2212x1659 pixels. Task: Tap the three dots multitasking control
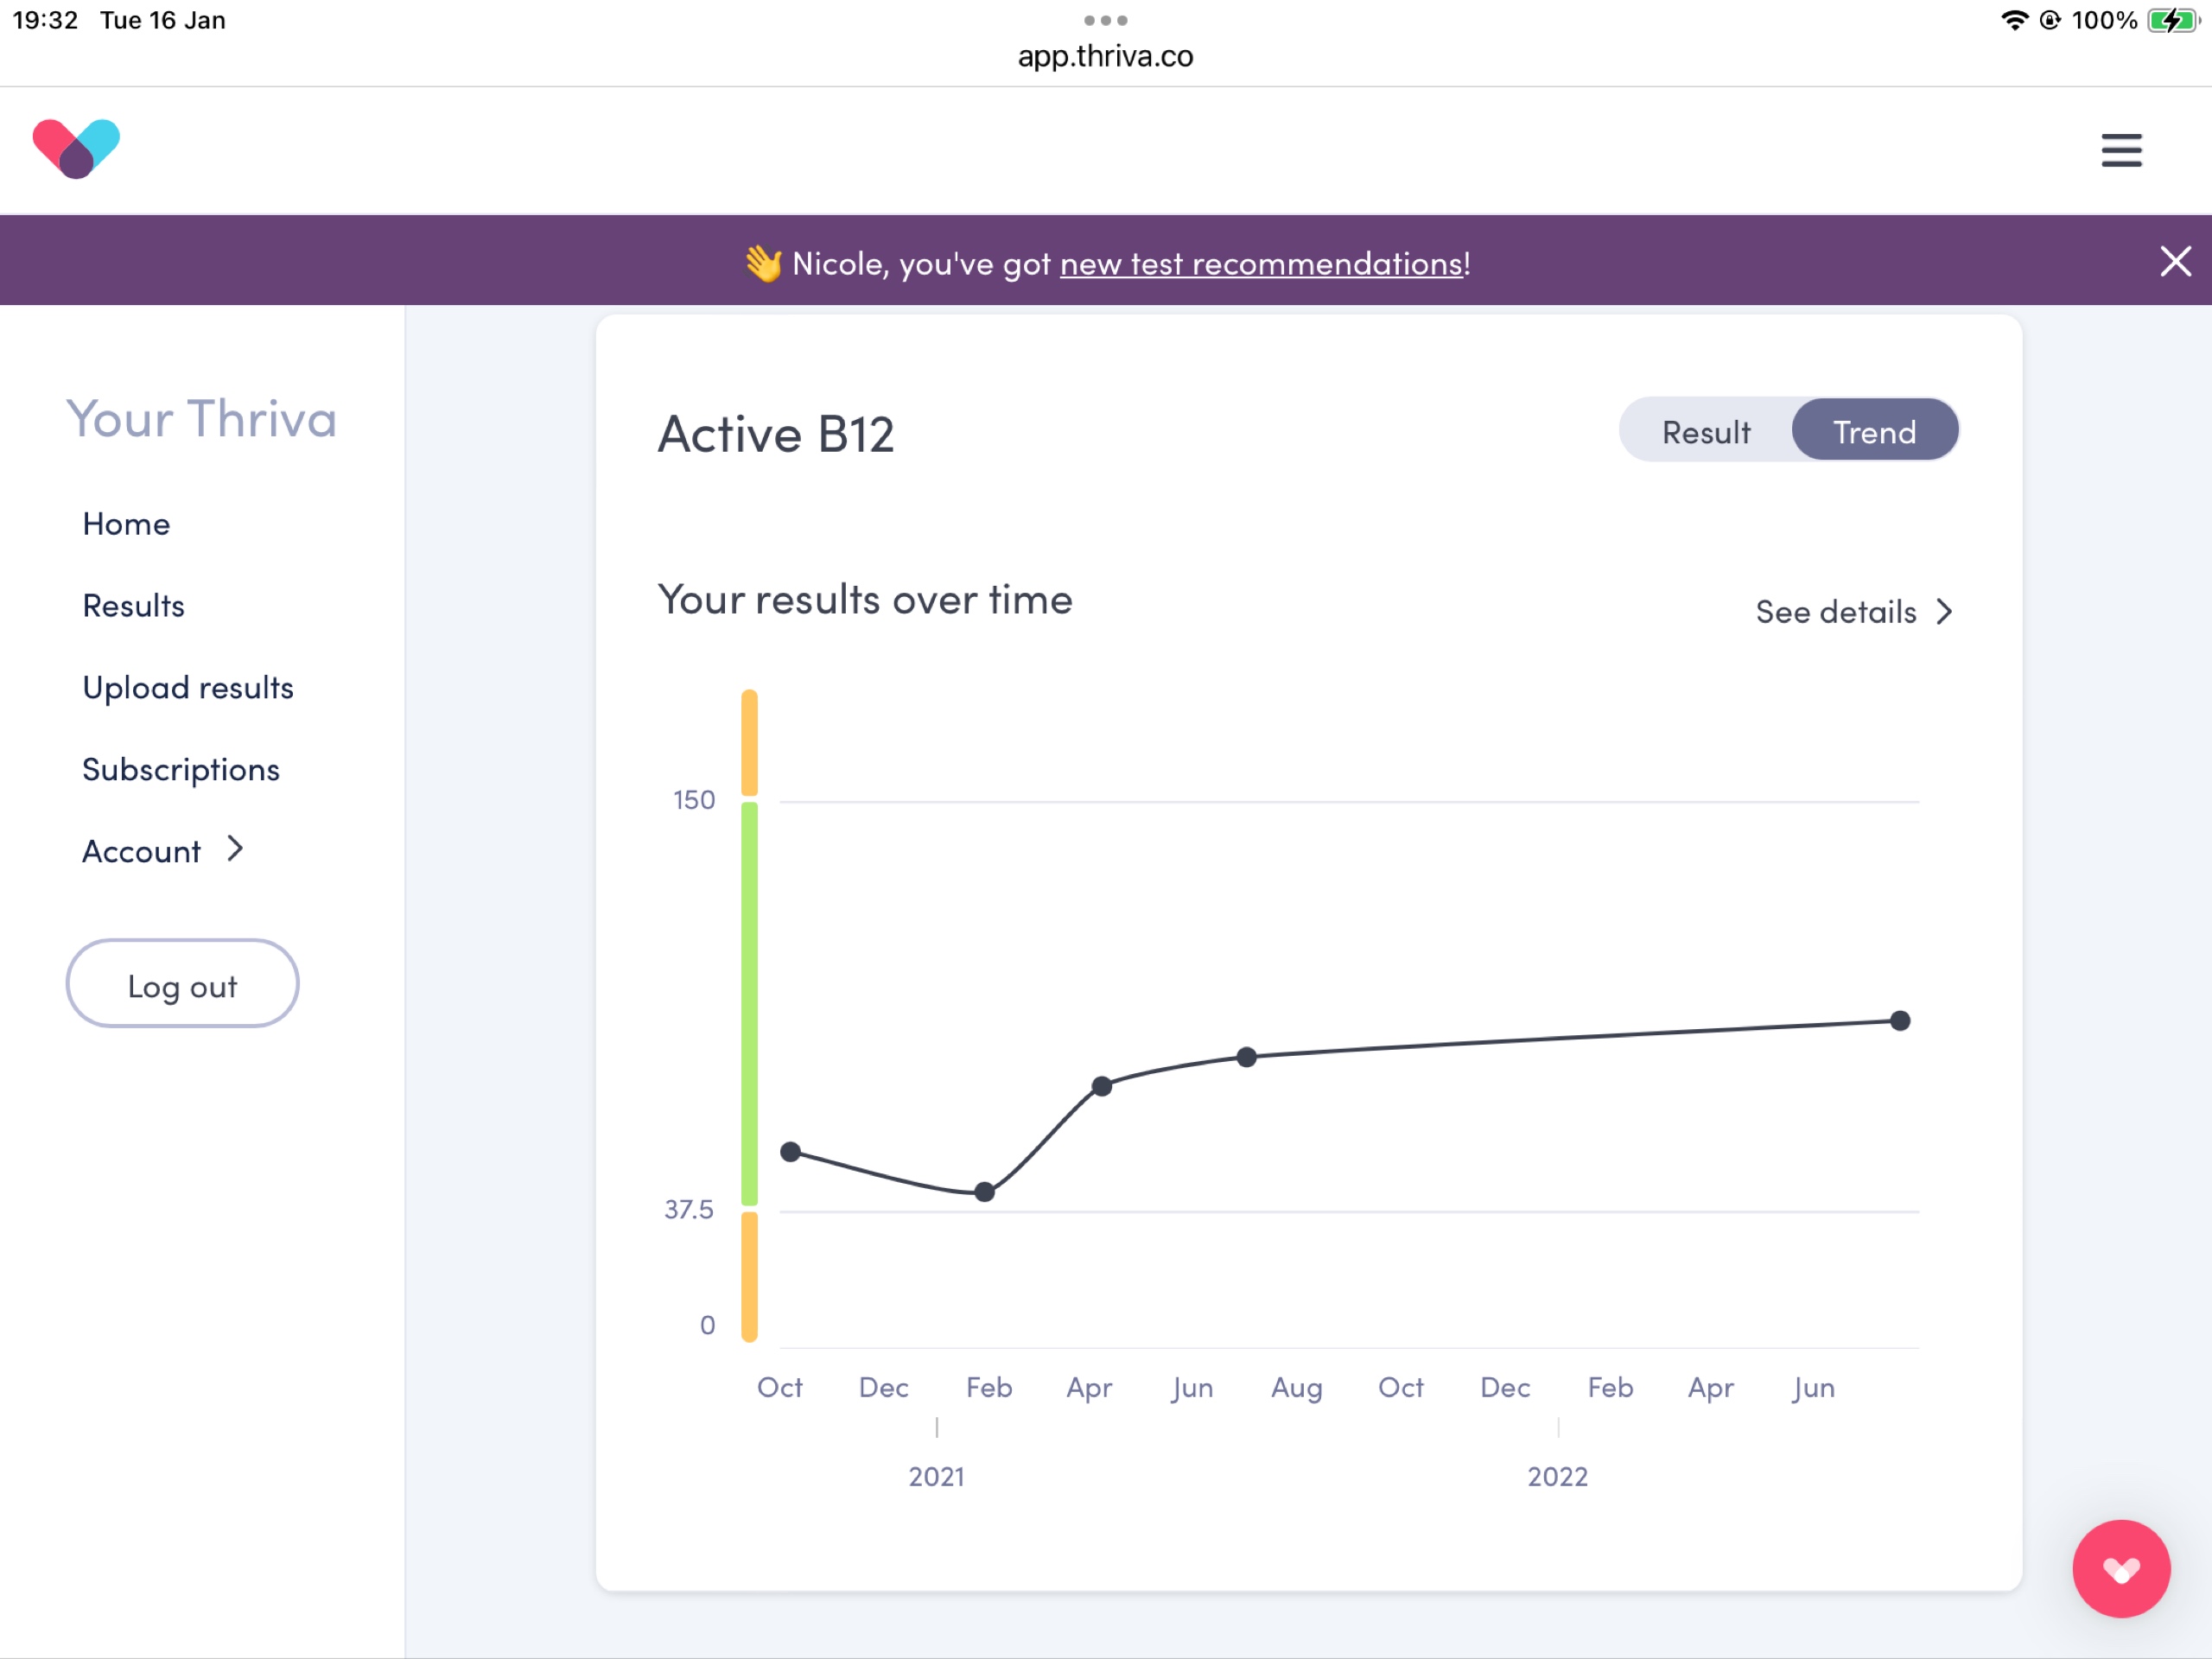click(1105, 20)
